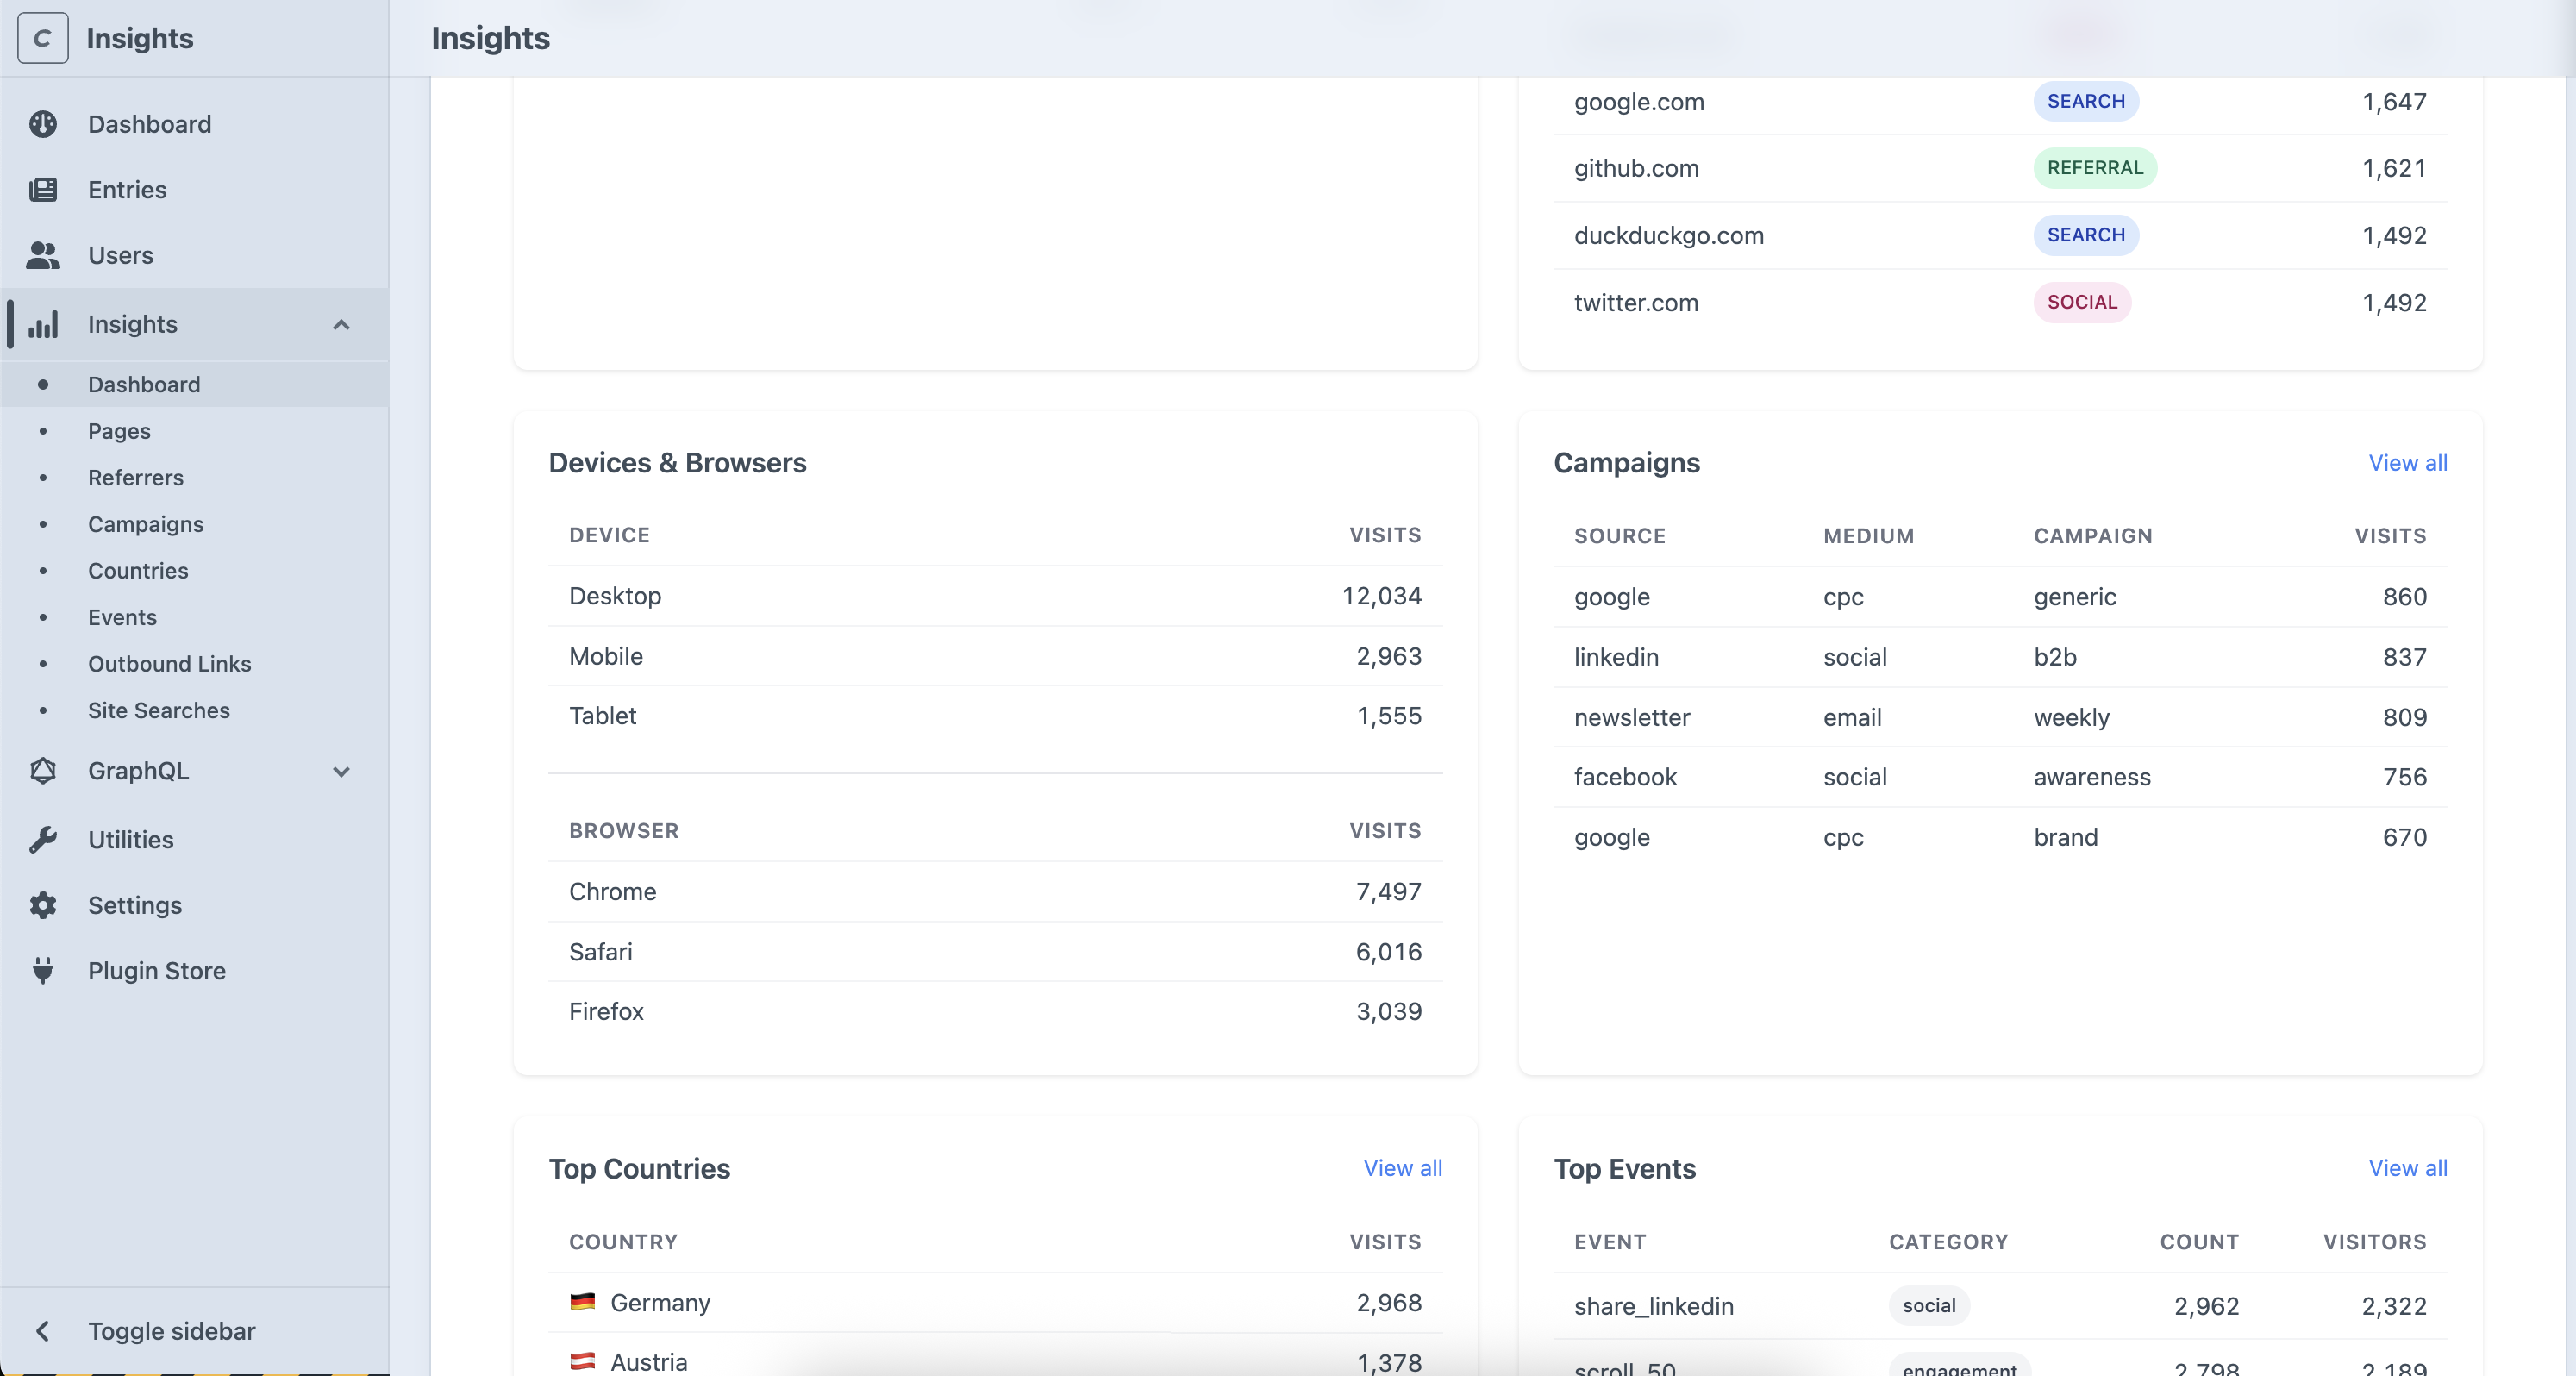Click View all in Campaigns card
2576x1376 pixels.
point(2407,463)
